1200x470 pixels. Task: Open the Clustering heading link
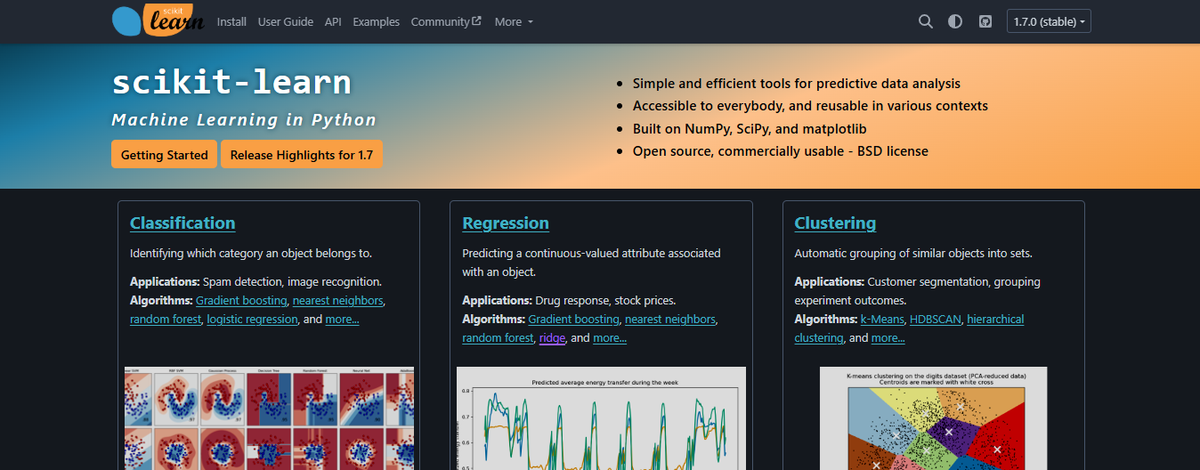click(x=835, y=223)
